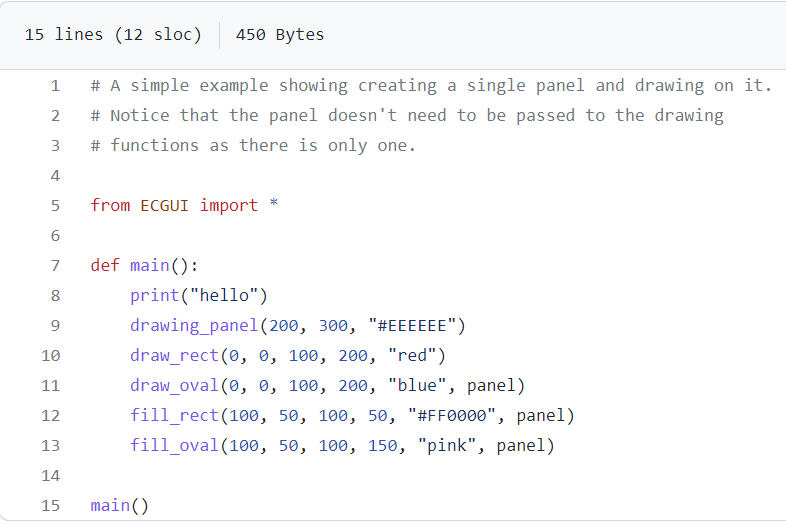Select line number 6
This screenshot has width=786, height=524.
pyautogui.click(x=55, y=236)
